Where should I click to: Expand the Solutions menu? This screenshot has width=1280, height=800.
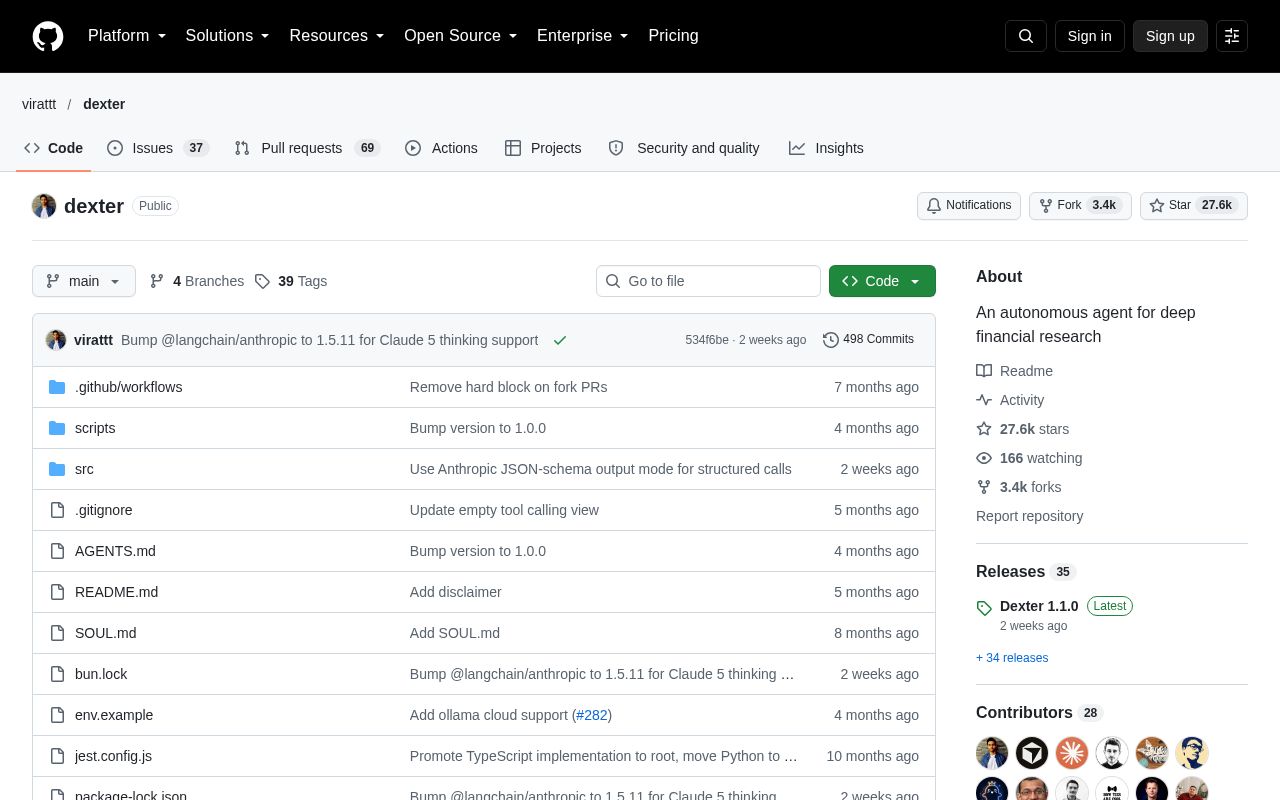pos(228,36)
